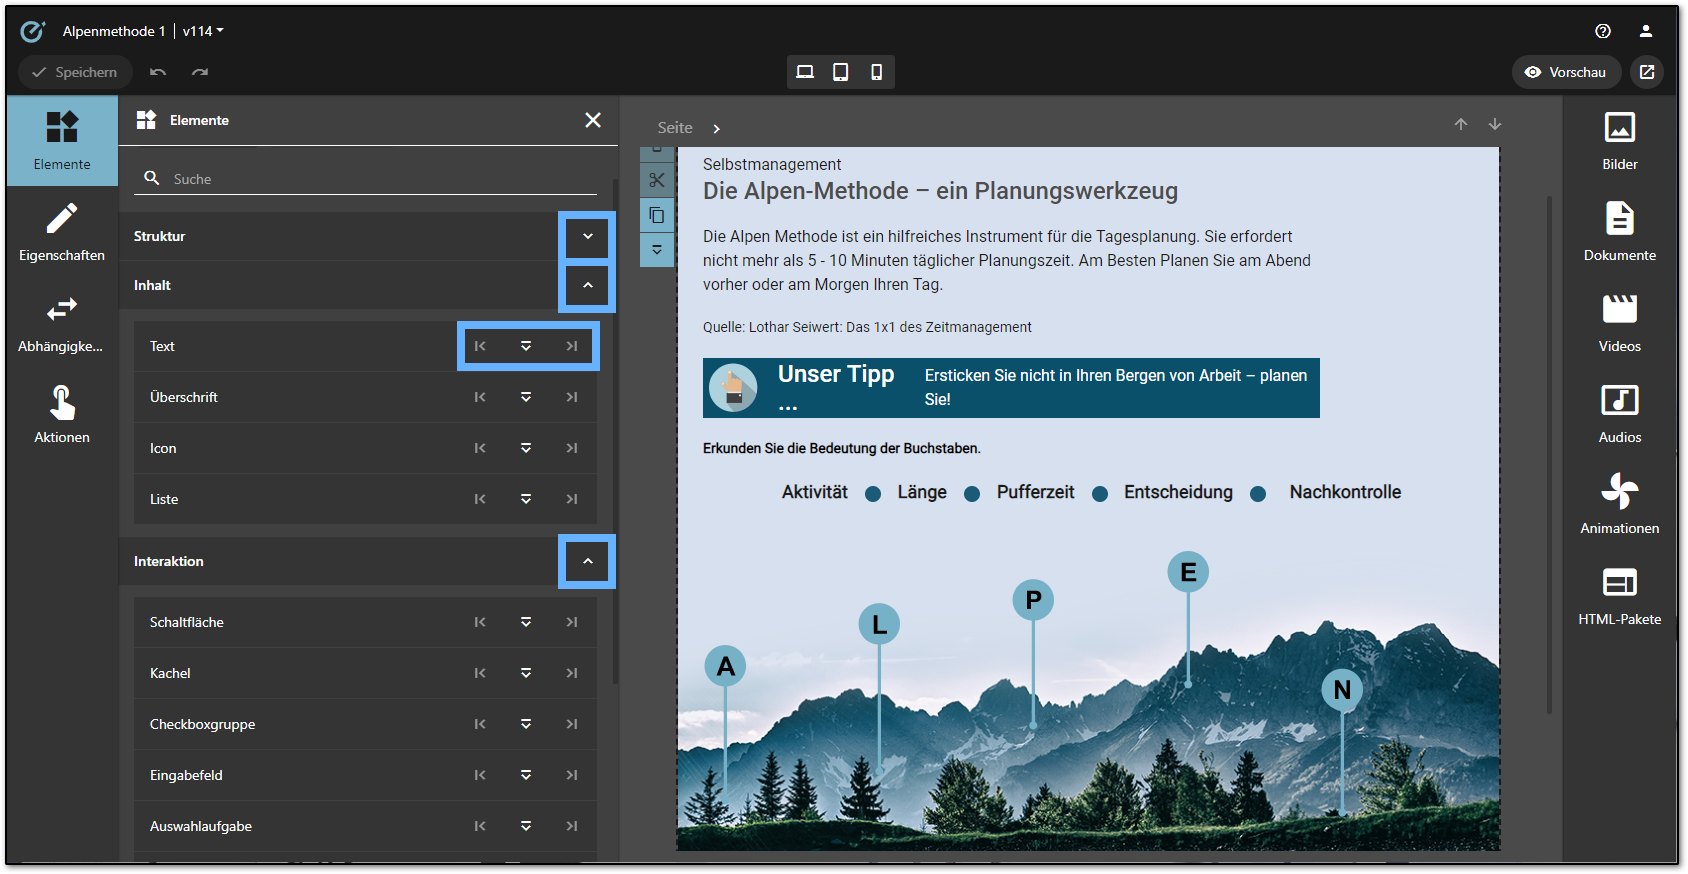The width and height of the screenshot is (1688, 874).
Task: Insert Icon element at the end
Action: point(572,448)
